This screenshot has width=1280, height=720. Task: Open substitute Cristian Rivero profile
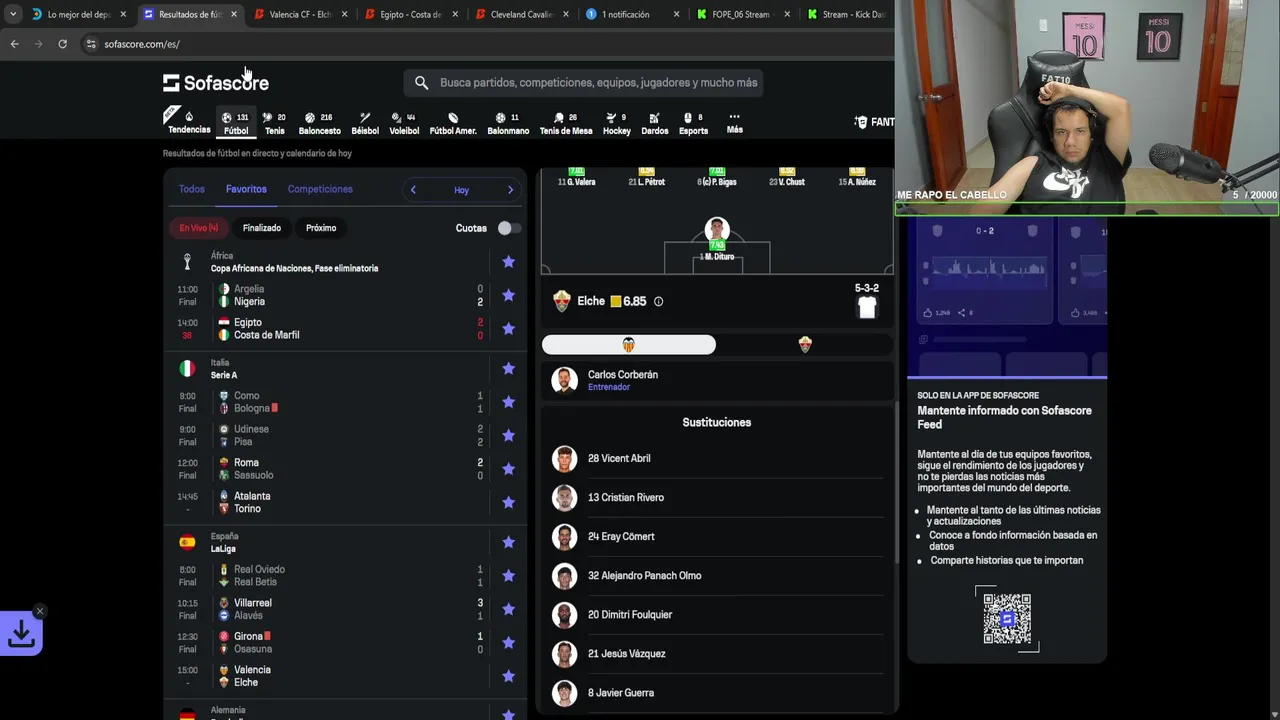point(717,497)
